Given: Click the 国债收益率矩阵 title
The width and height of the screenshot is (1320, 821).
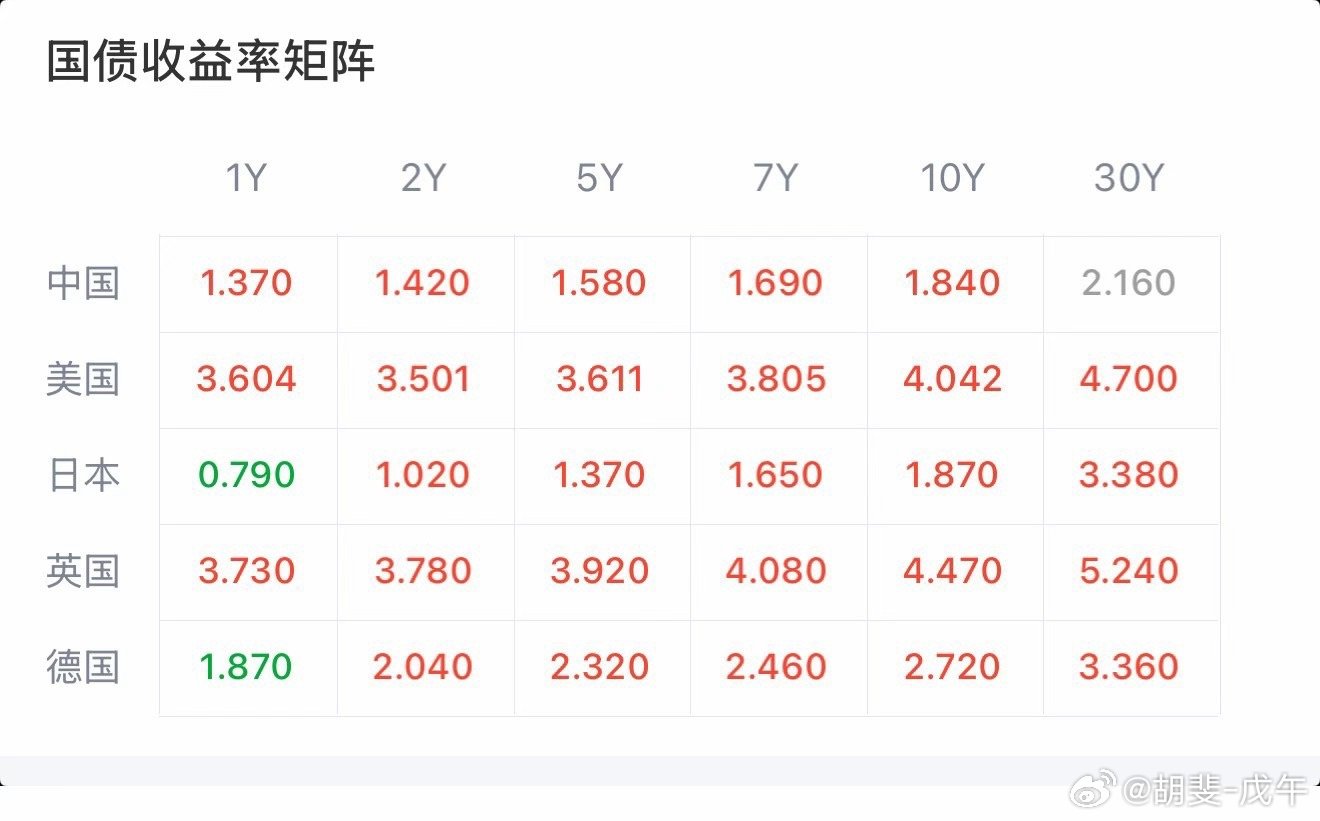Looking at the screenshot, I should tap(211, 62).
